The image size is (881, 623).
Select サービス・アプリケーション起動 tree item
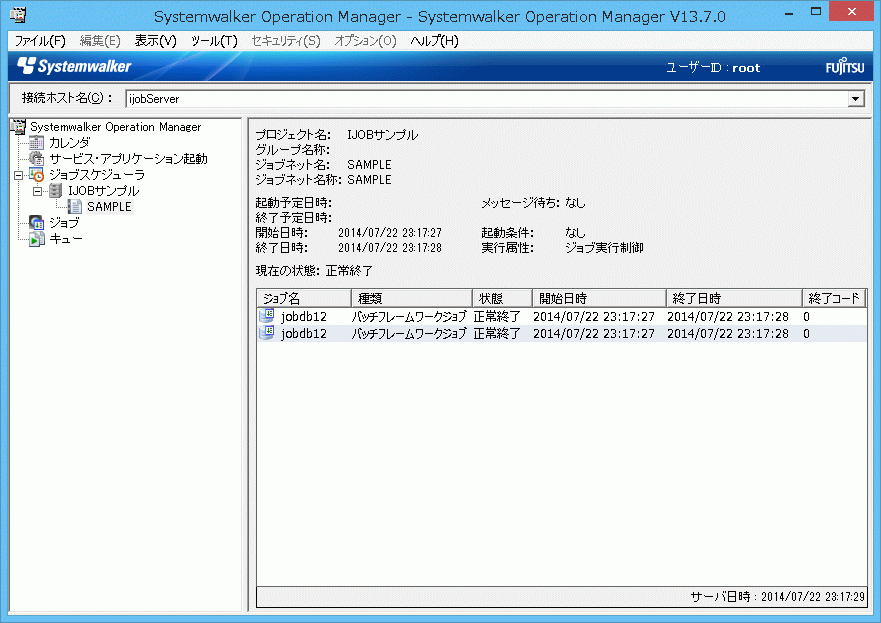128,159
